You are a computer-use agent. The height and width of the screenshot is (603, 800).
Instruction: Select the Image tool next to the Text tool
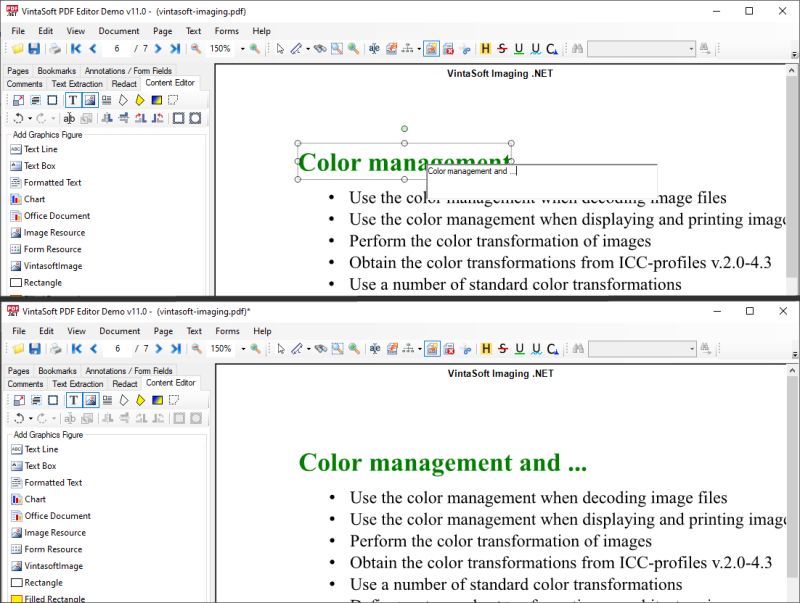pos(90,100)
